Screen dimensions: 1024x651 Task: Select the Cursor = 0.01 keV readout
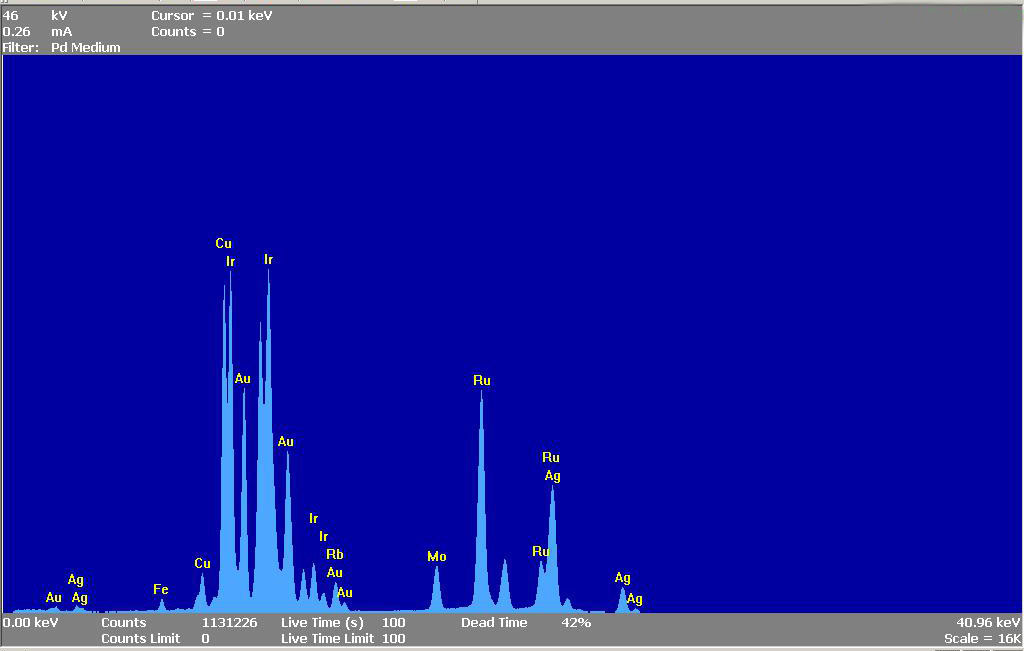click(211, 16)
